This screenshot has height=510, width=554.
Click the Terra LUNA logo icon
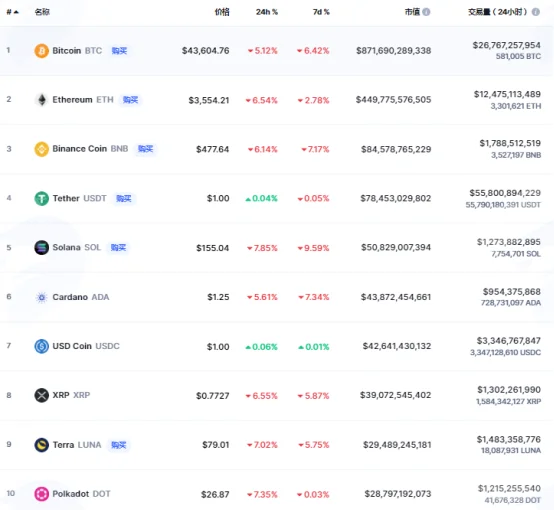coord(41,445)
